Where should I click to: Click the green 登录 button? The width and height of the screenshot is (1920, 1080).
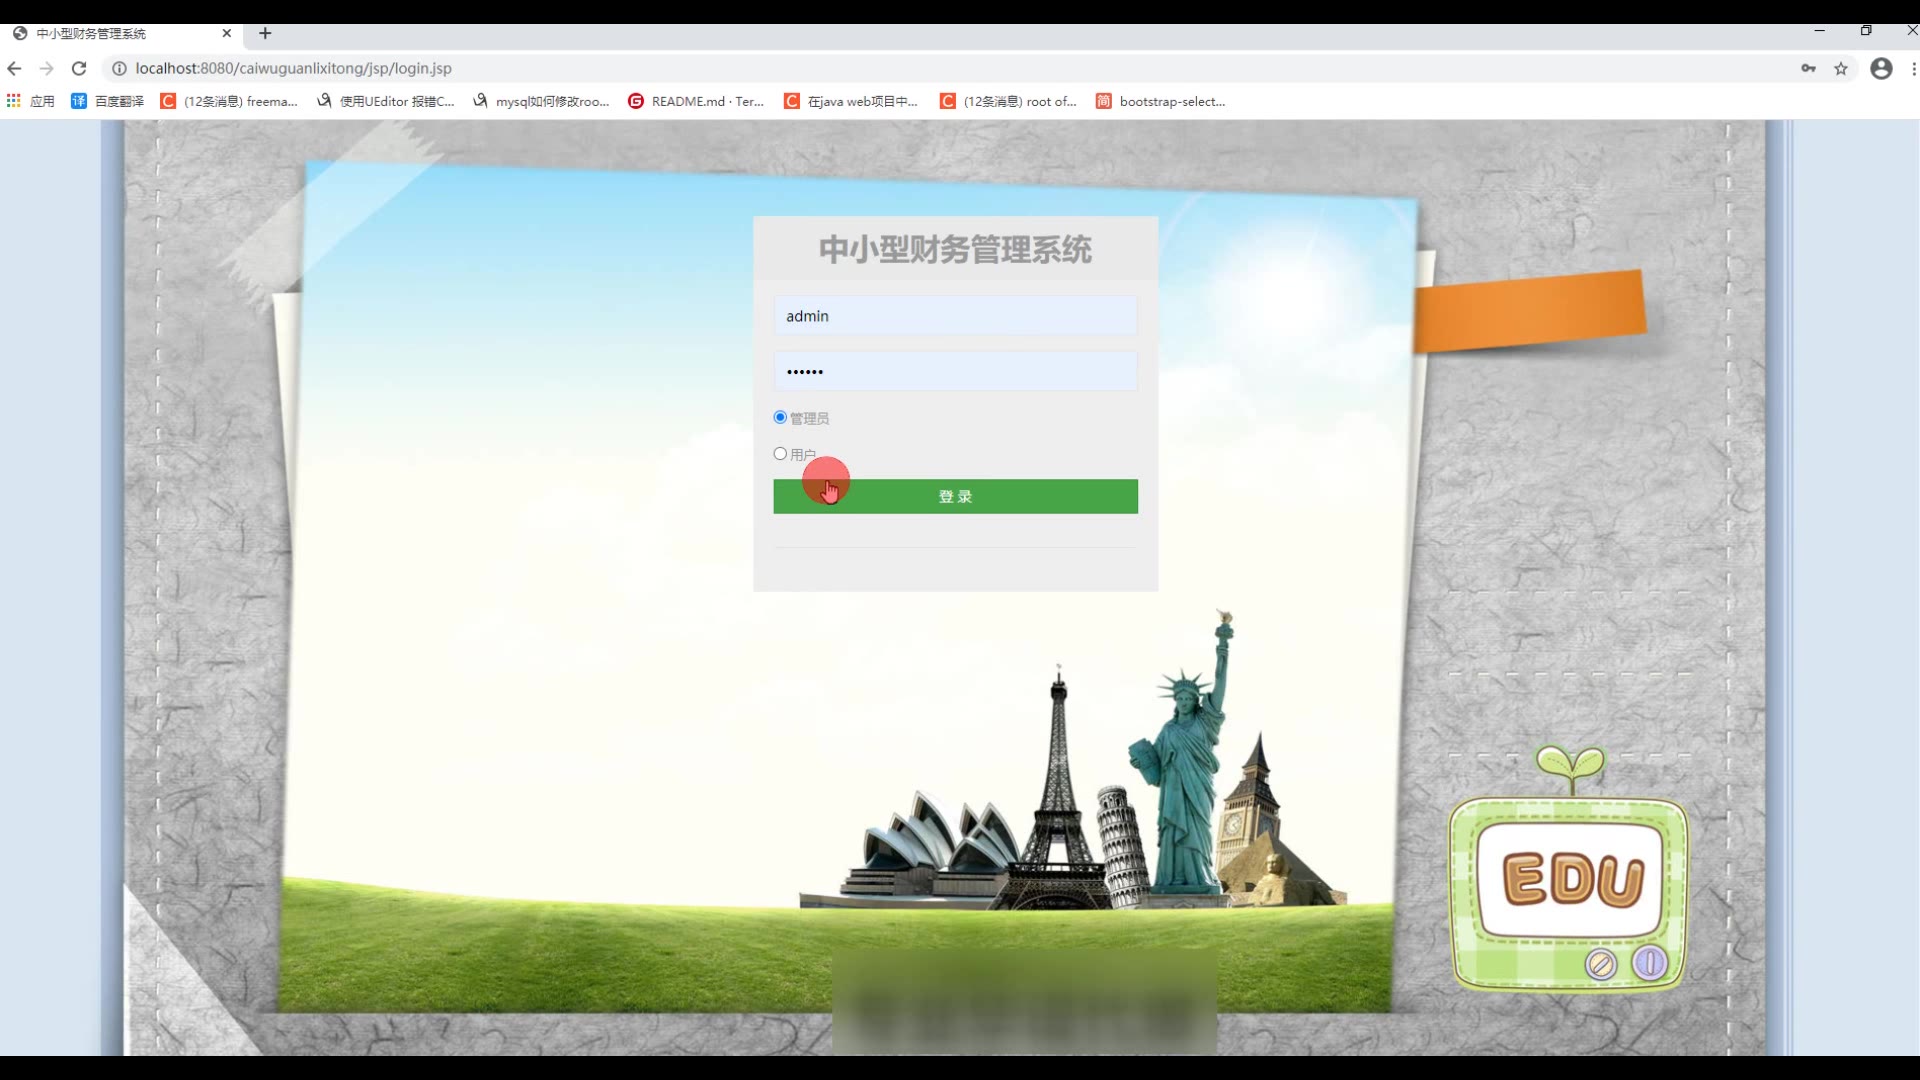[955, 497]
